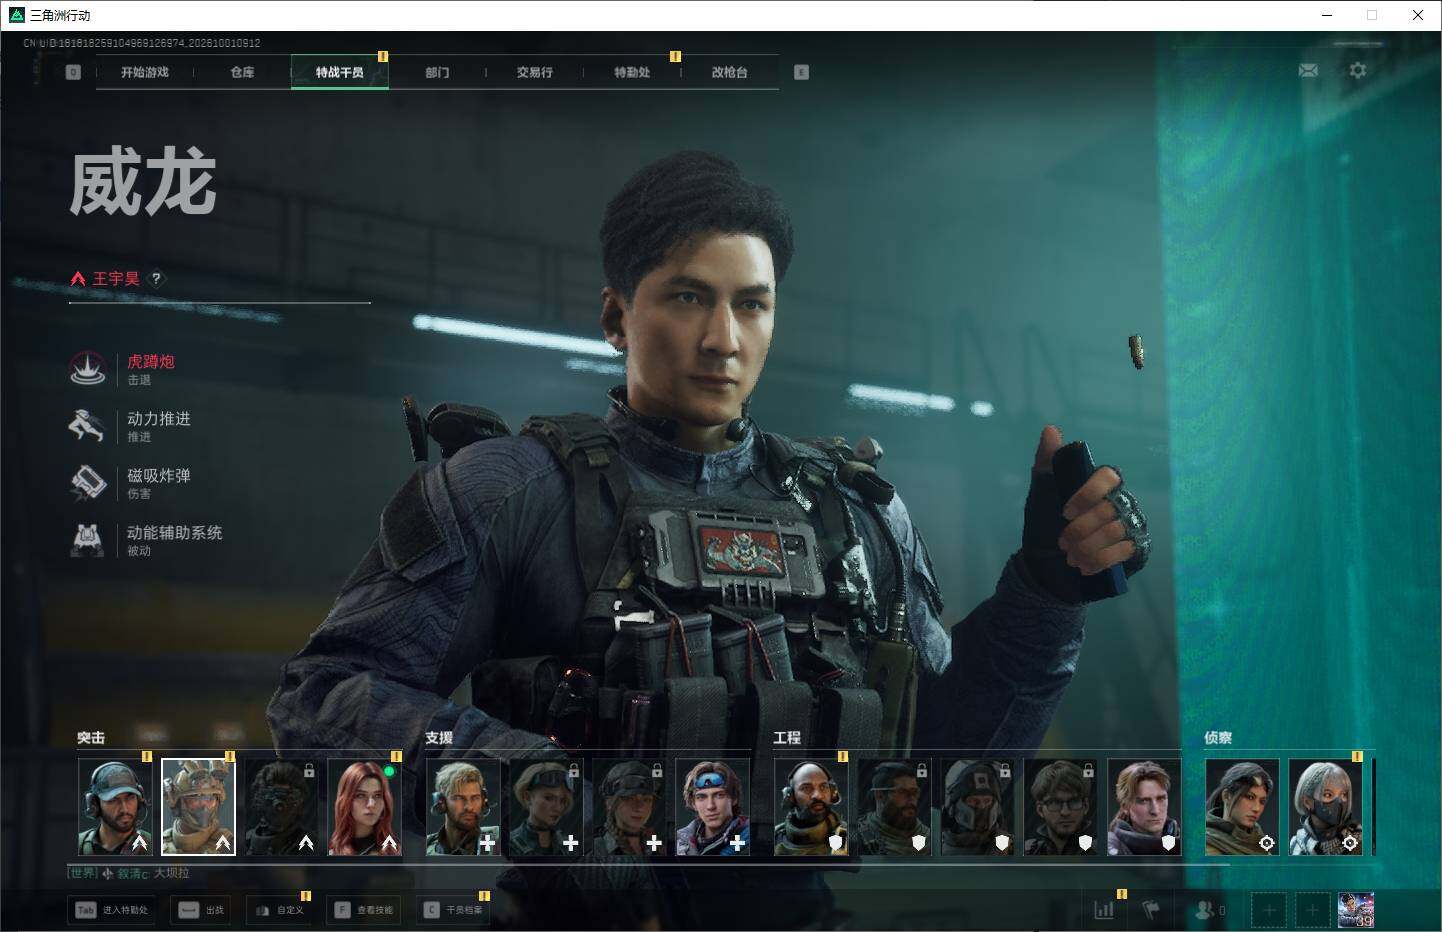Image resolution: width=1442 pixels, height=932 pixels.
Task: Switch to the 开始游戏 tab
Action: 145,72
